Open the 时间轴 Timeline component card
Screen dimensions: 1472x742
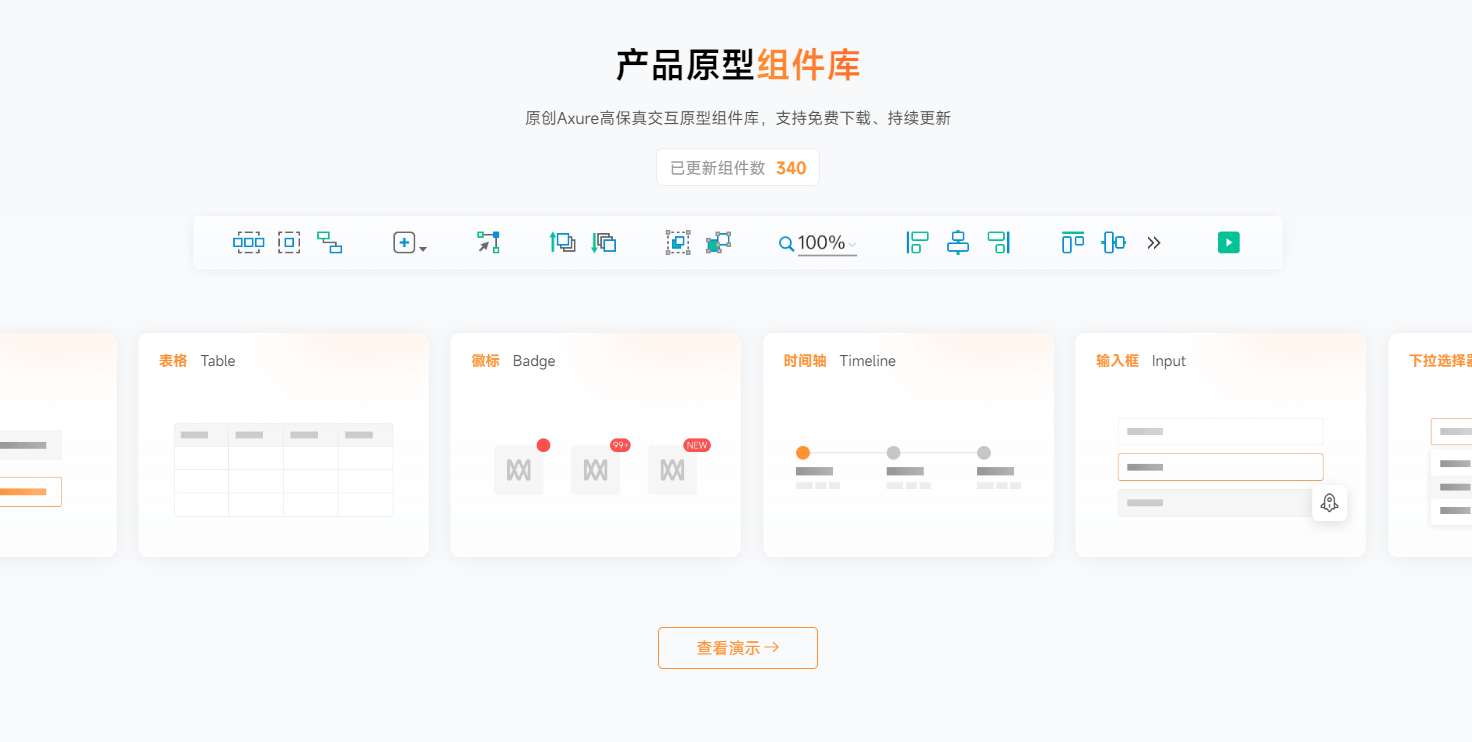(x=909, y=445)
